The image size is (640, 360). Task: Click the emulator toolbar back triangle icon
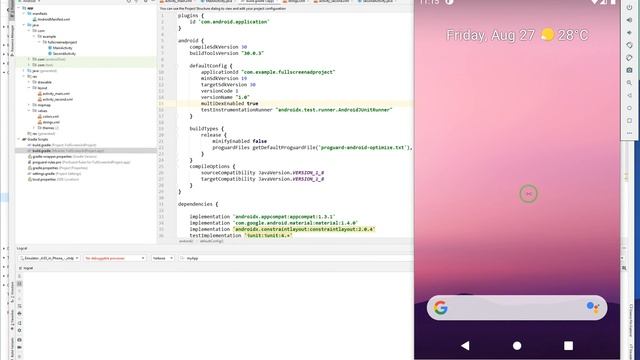(x=629, y=96)
